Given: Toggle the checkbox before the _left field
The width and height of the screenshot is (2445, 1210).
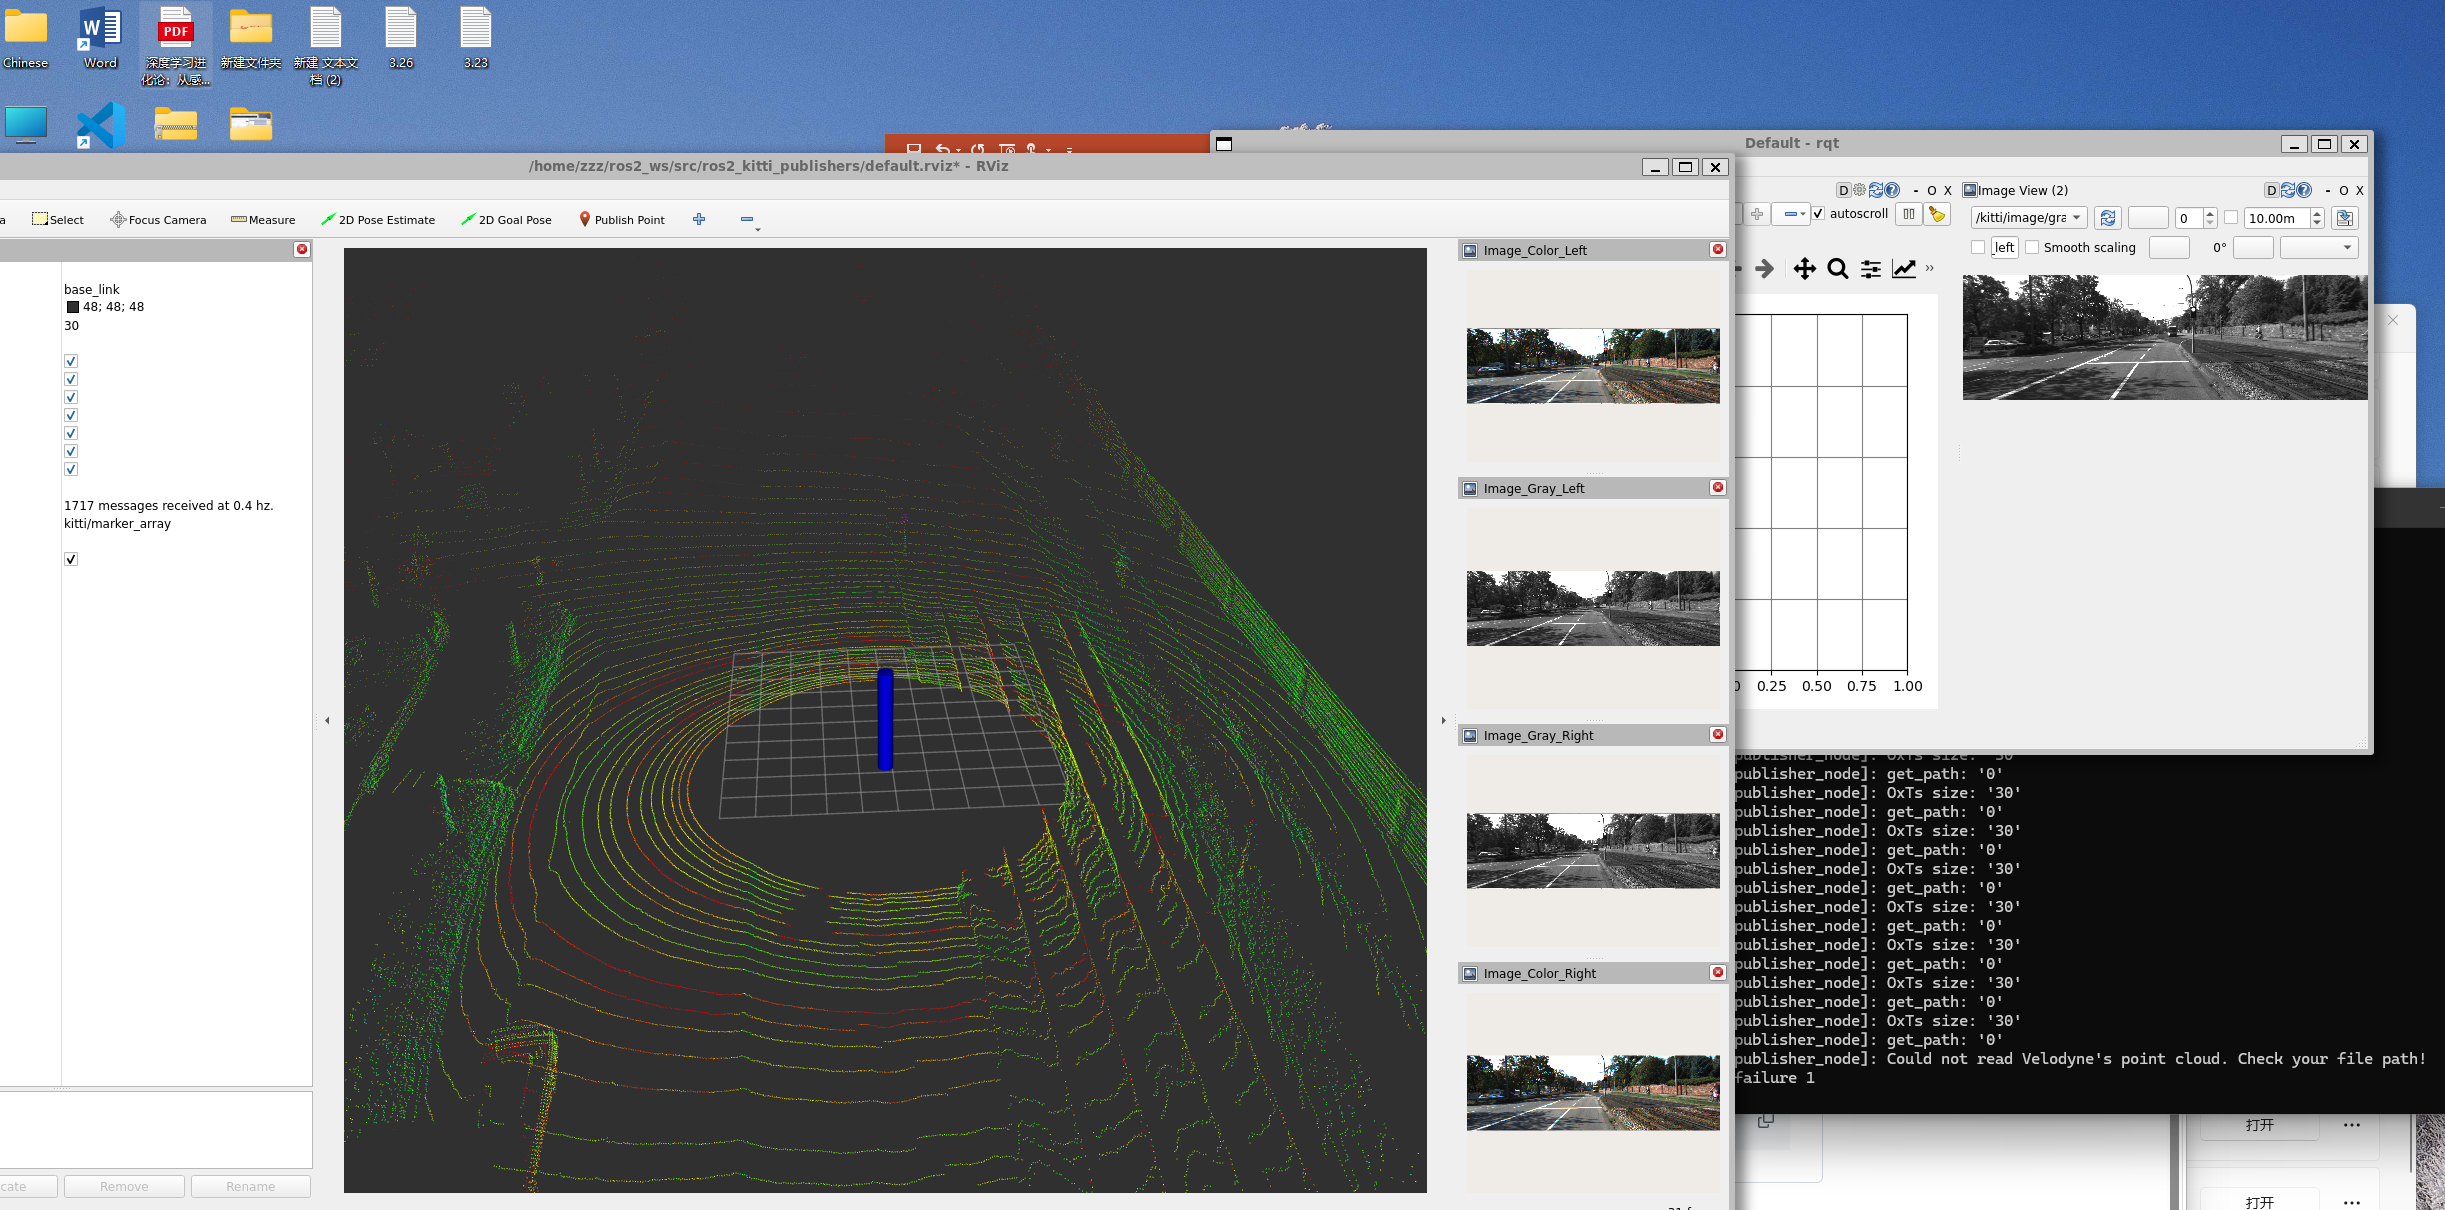Looking at the screenshot, I should (x=1978, y=247).
